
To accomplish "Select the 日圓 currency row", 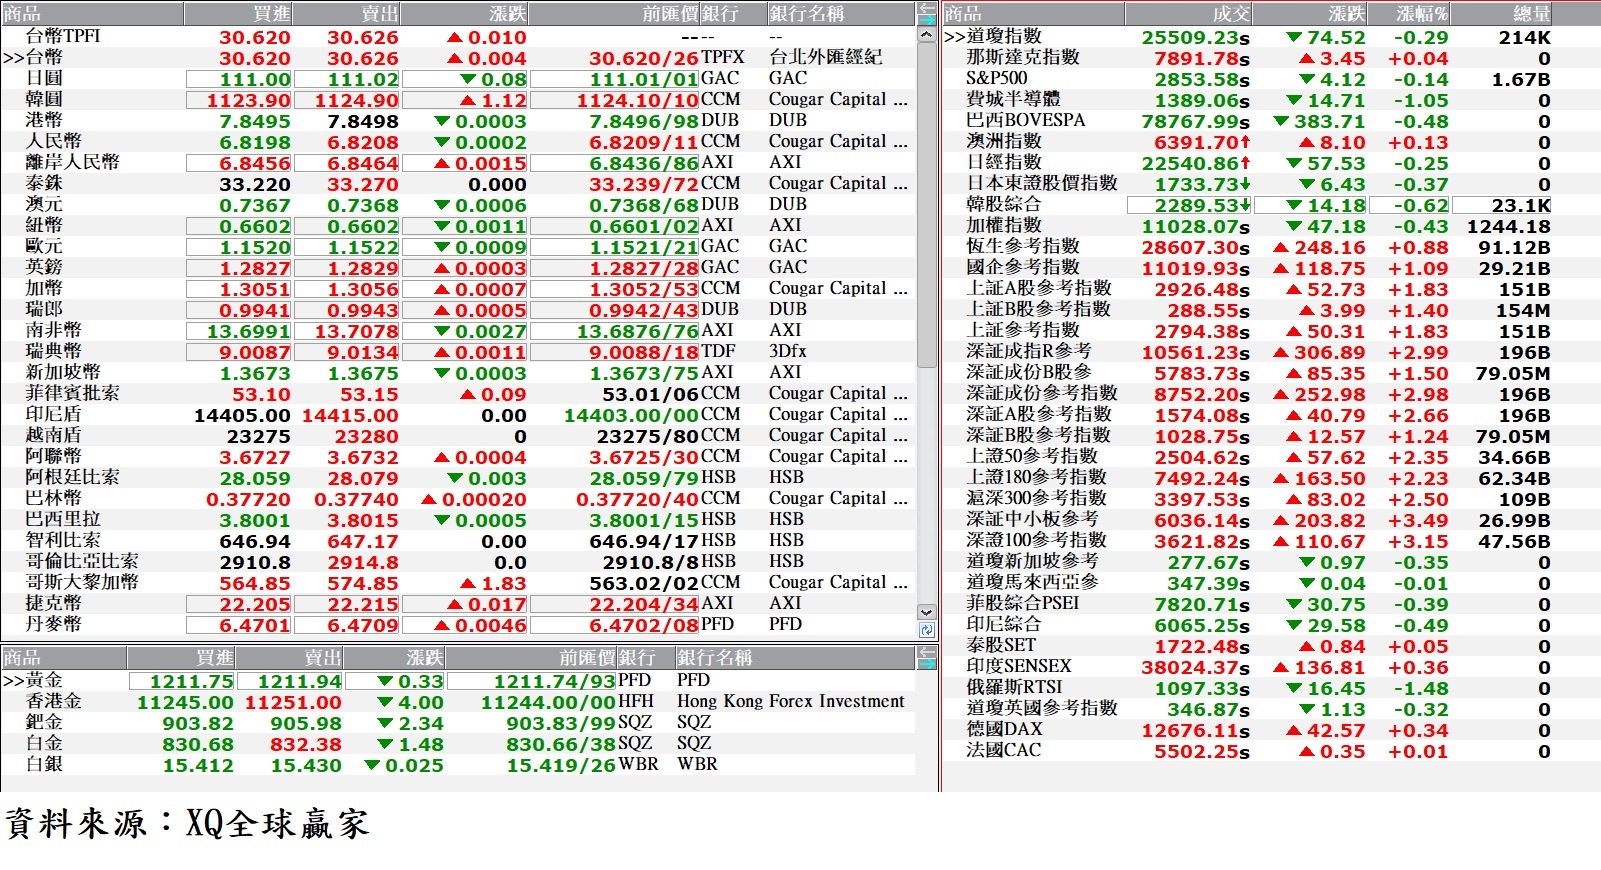I will 458,79.
